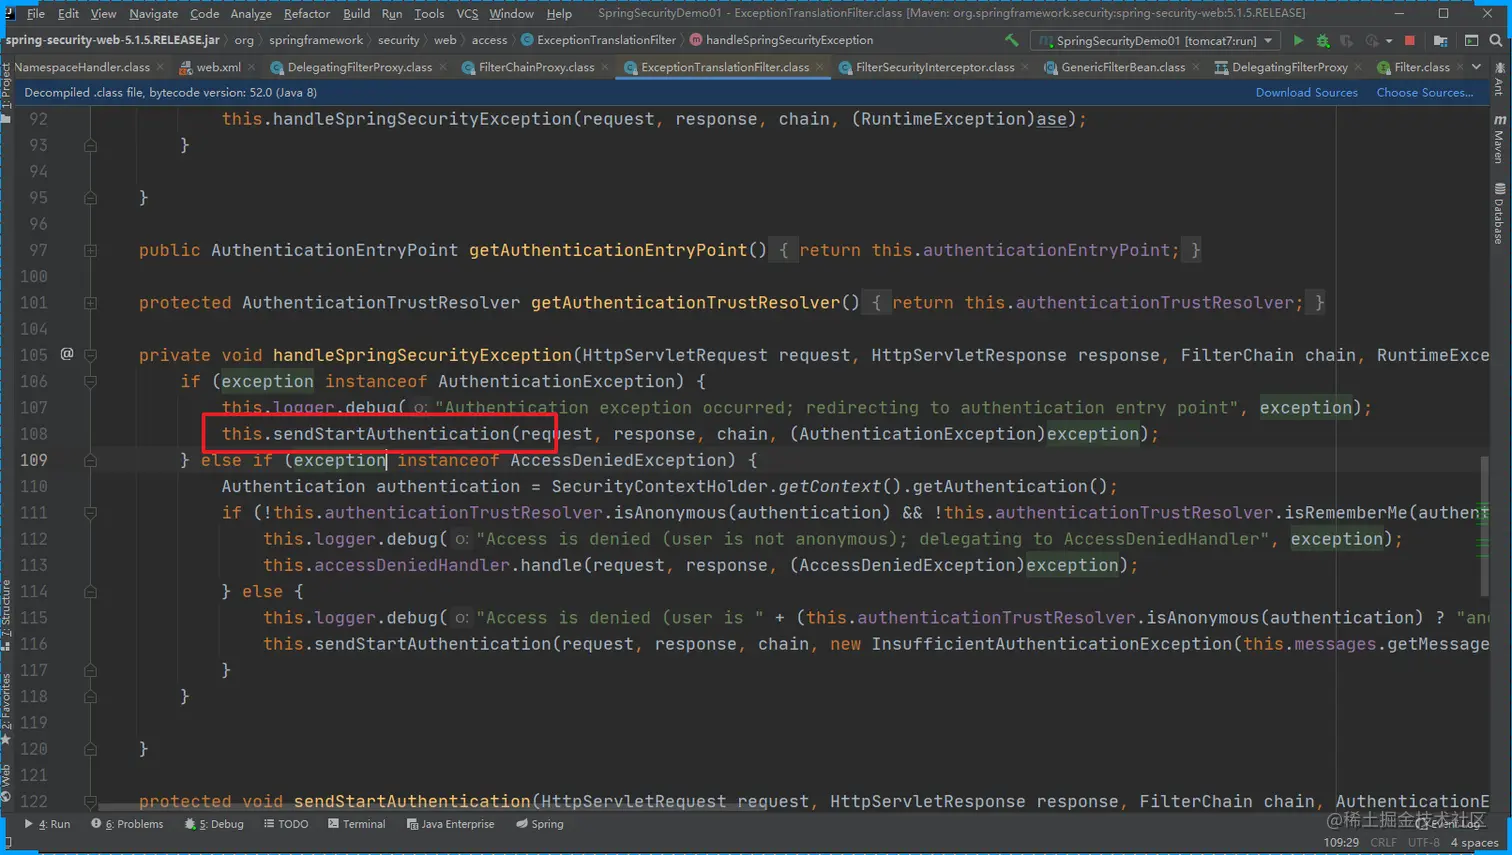Close the DelegatingFilterProxy.class tab
Viewport: 1512px width, 855px height.
point(443,67)
